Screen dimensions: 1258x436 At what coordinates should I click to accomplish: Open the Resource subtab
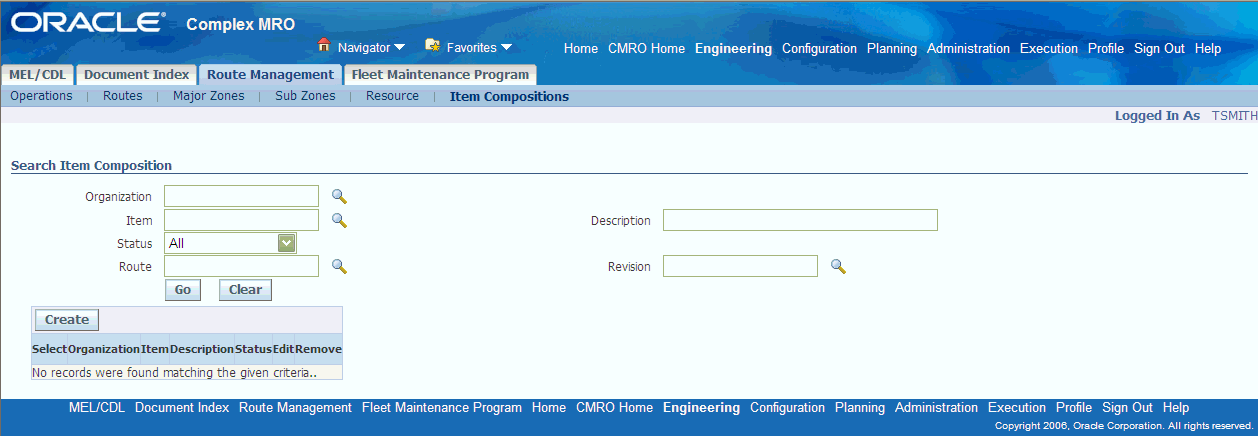[x=392, y=96]
